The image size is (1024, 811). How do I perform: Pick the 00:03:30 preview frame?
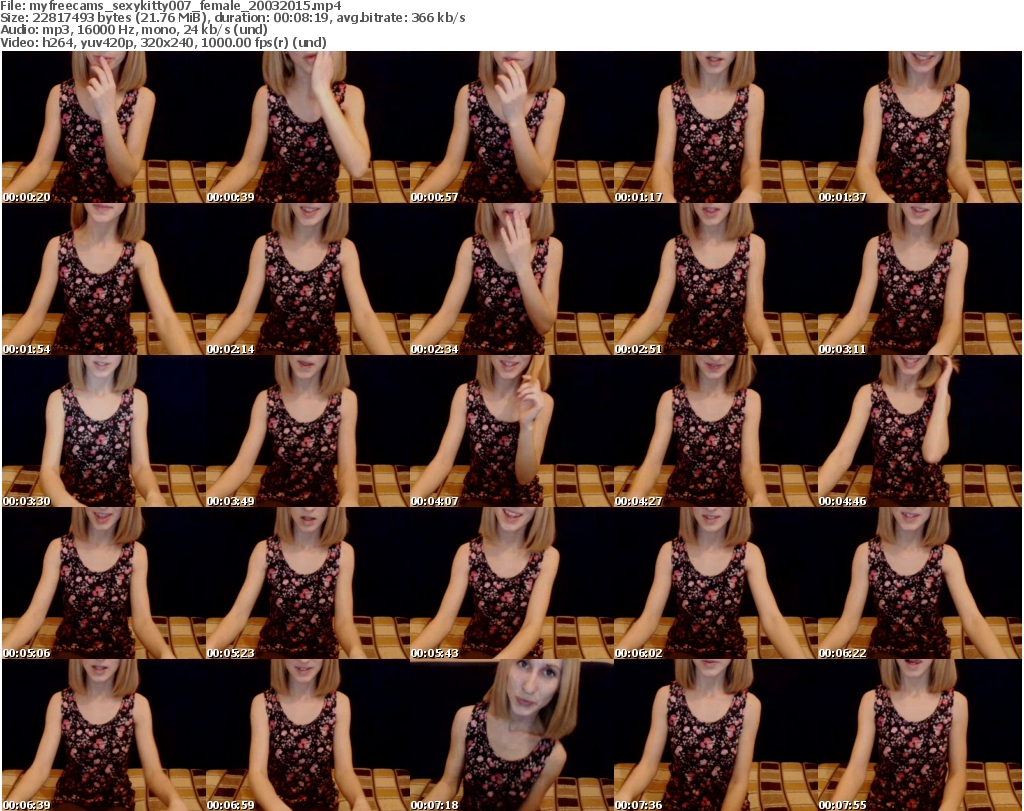104,432
